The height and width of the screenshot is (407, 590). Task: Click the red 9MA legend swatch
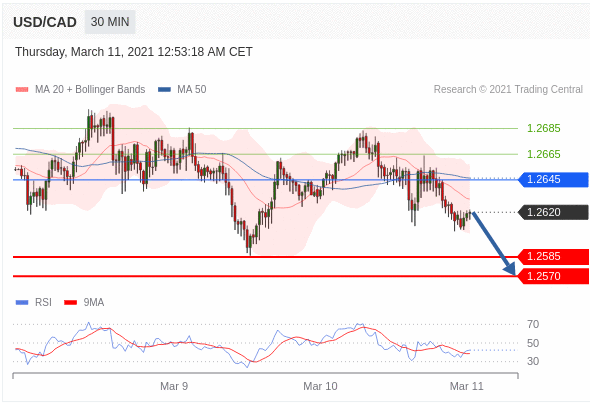[x=70, y=302]
